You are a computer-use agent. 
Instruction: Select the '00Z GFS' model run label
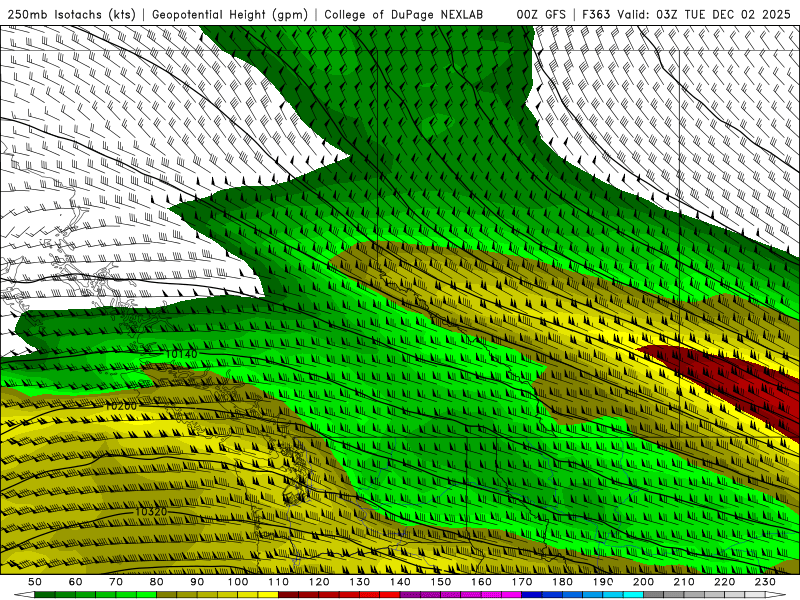[541, 14]
